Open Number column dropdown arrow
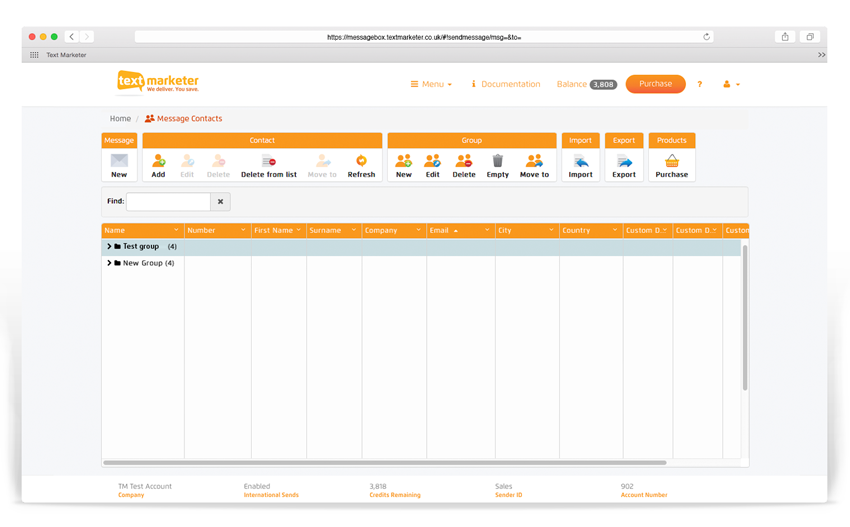 (x=243, y=230)
